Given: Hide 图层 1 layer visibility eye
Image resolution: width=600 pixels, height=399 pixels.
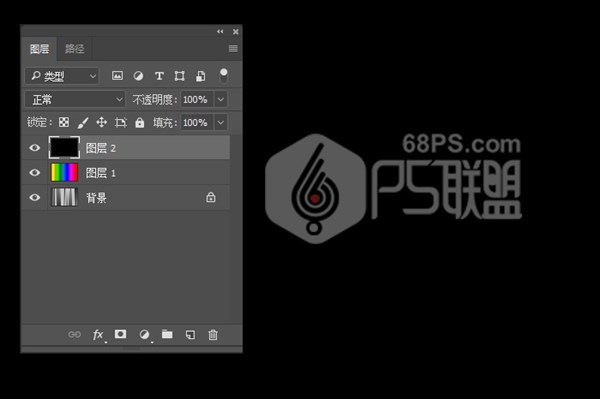Looking at the screenshot, I should pos(34,173).
